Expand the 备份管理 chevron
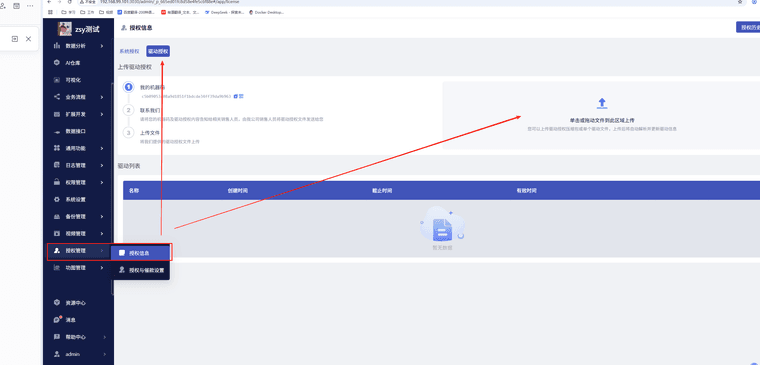Image resolution: width=760 pixels, height=365 pixels. (102, 216)
